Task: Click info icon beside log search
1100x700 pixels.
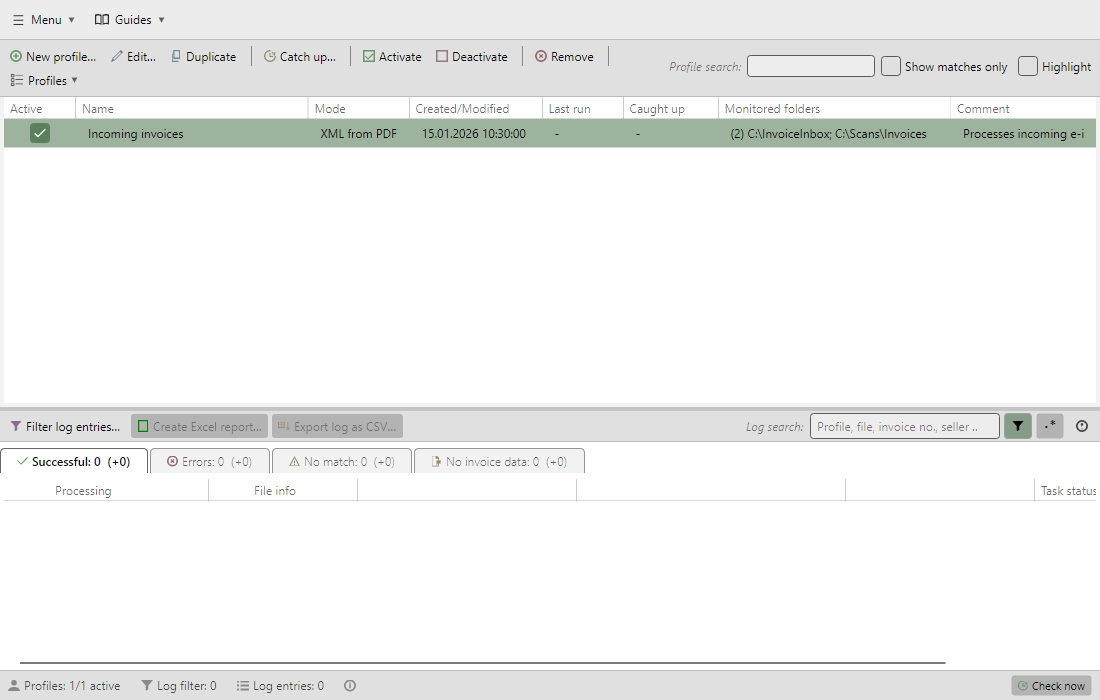Action: tap(1082, 426)
